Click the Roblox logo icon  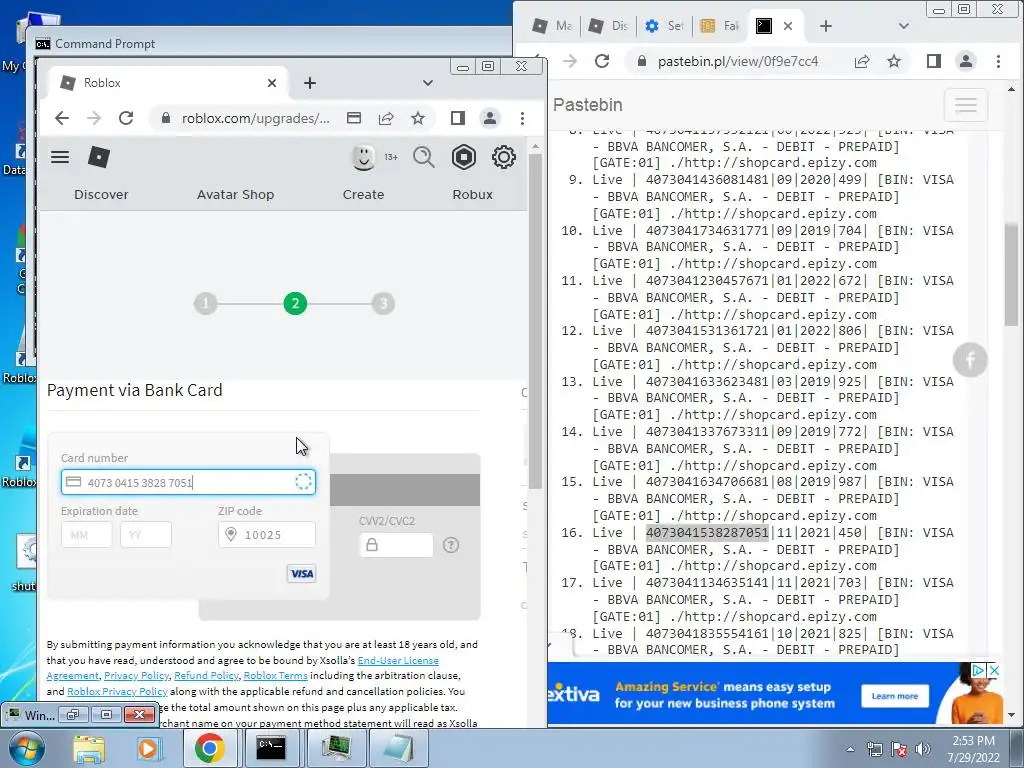[x=99, y=157]
